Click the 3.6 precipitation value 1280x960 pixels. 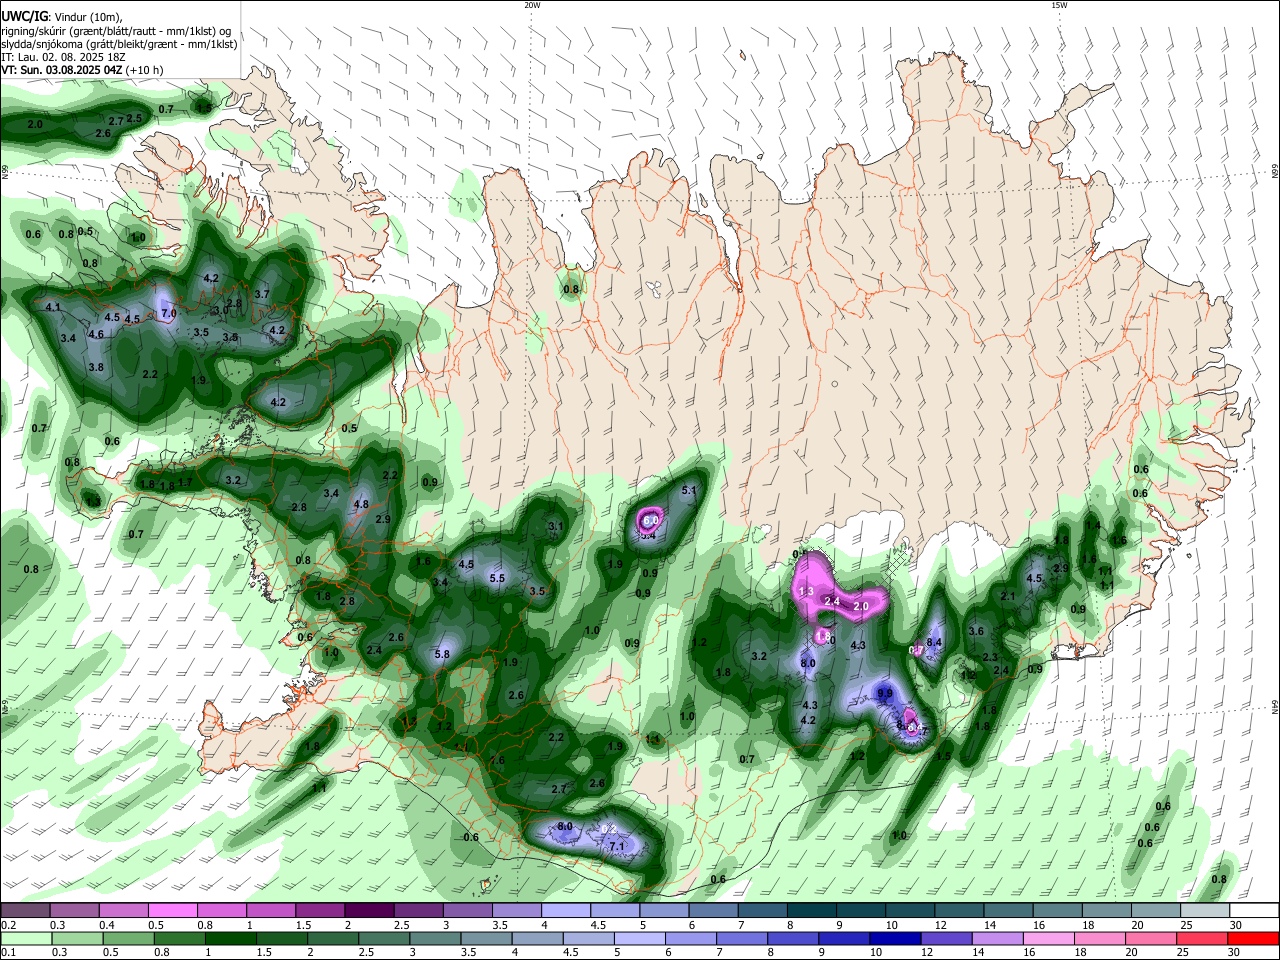[977, 631]
